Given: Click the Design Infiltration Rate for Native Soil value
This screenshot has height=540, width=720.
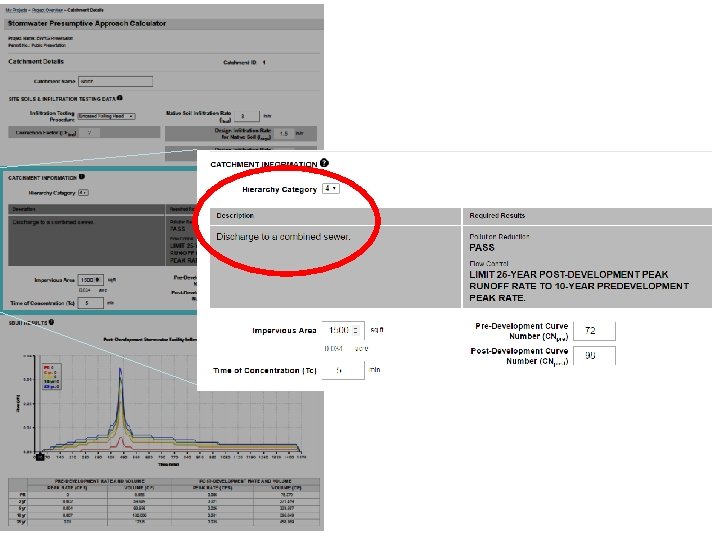Looking at the screenshot, I should click(x=284, y=134).
